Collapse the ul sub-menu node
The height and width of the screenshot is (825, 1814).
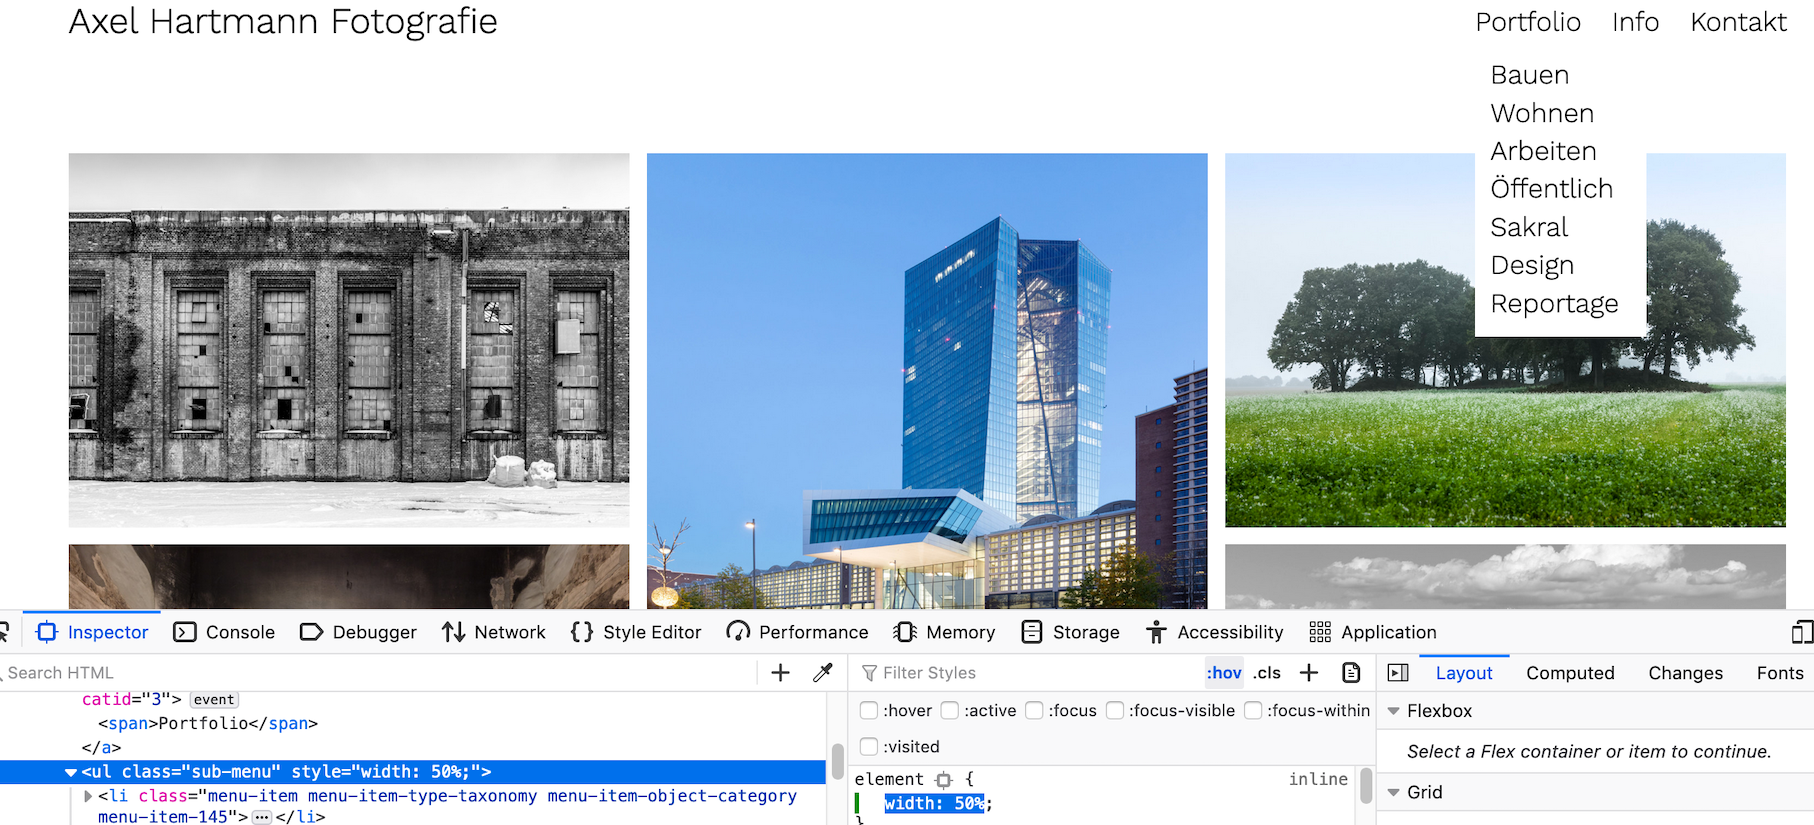71,772
